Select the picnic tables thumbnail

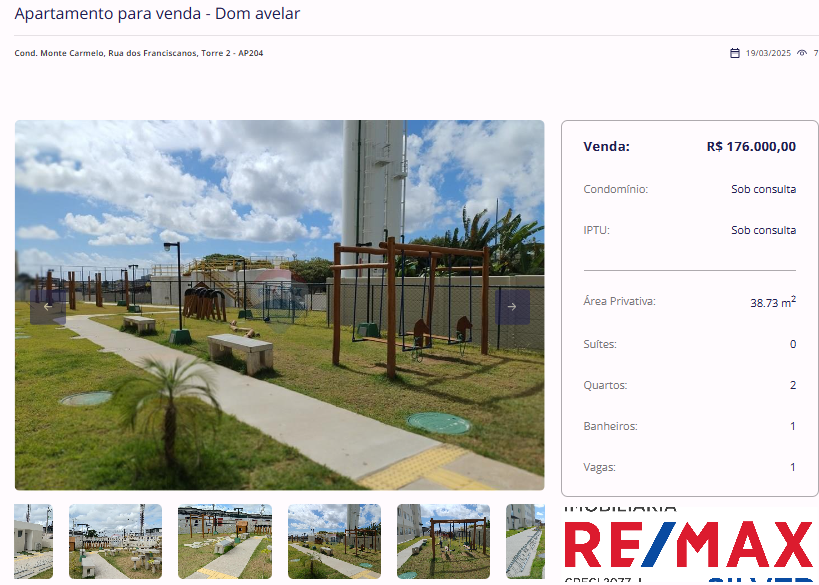coord(115,541)
